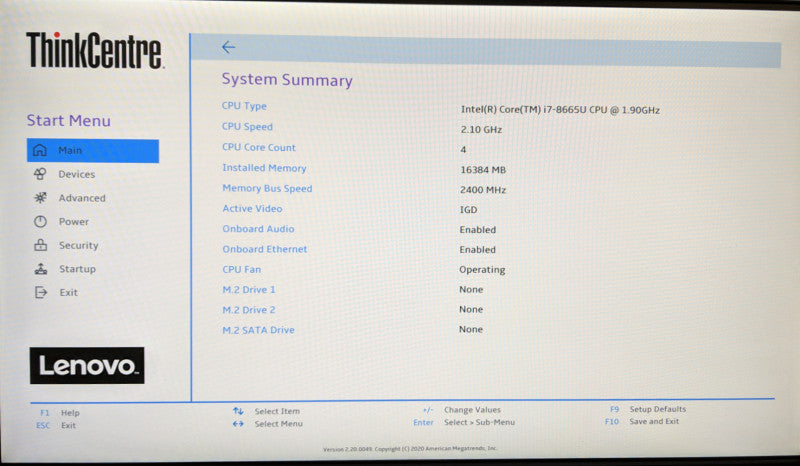This screenshot has width=800, height=466.
Task: Click Enabled value for Onboard Ethernet
Action: point(478,250)
